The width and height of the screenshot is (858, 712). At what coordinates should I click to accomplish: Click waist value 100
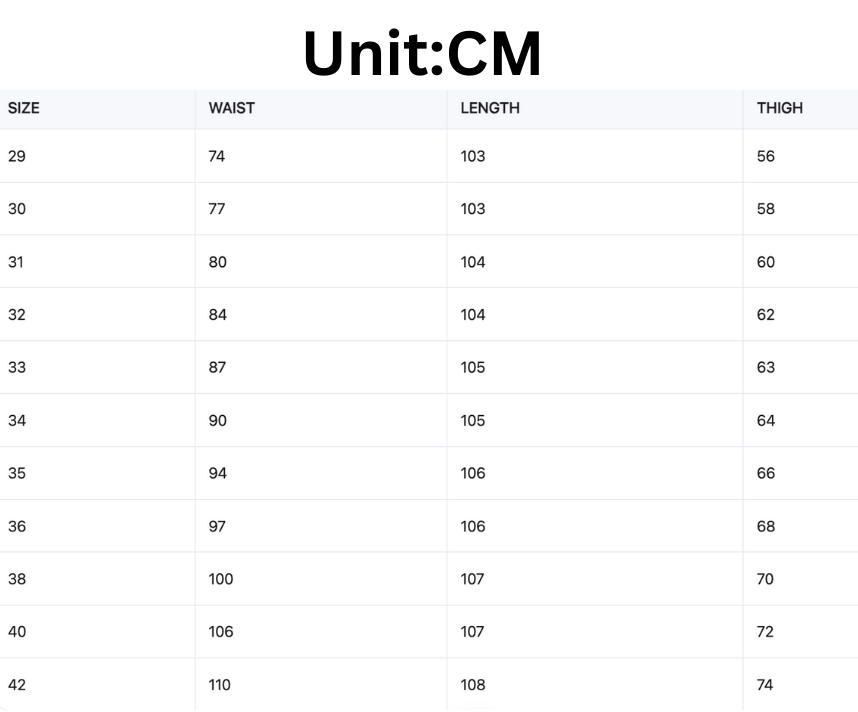(221, 578)
